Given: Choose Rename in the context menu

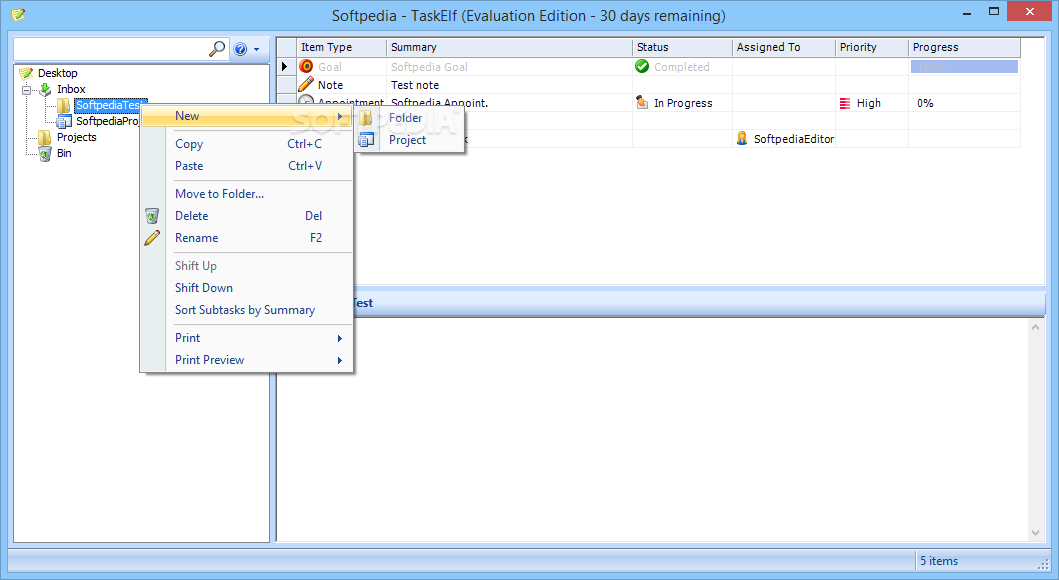Looking at the screenshot, I should pyautogui.click(x=247, y=238).
